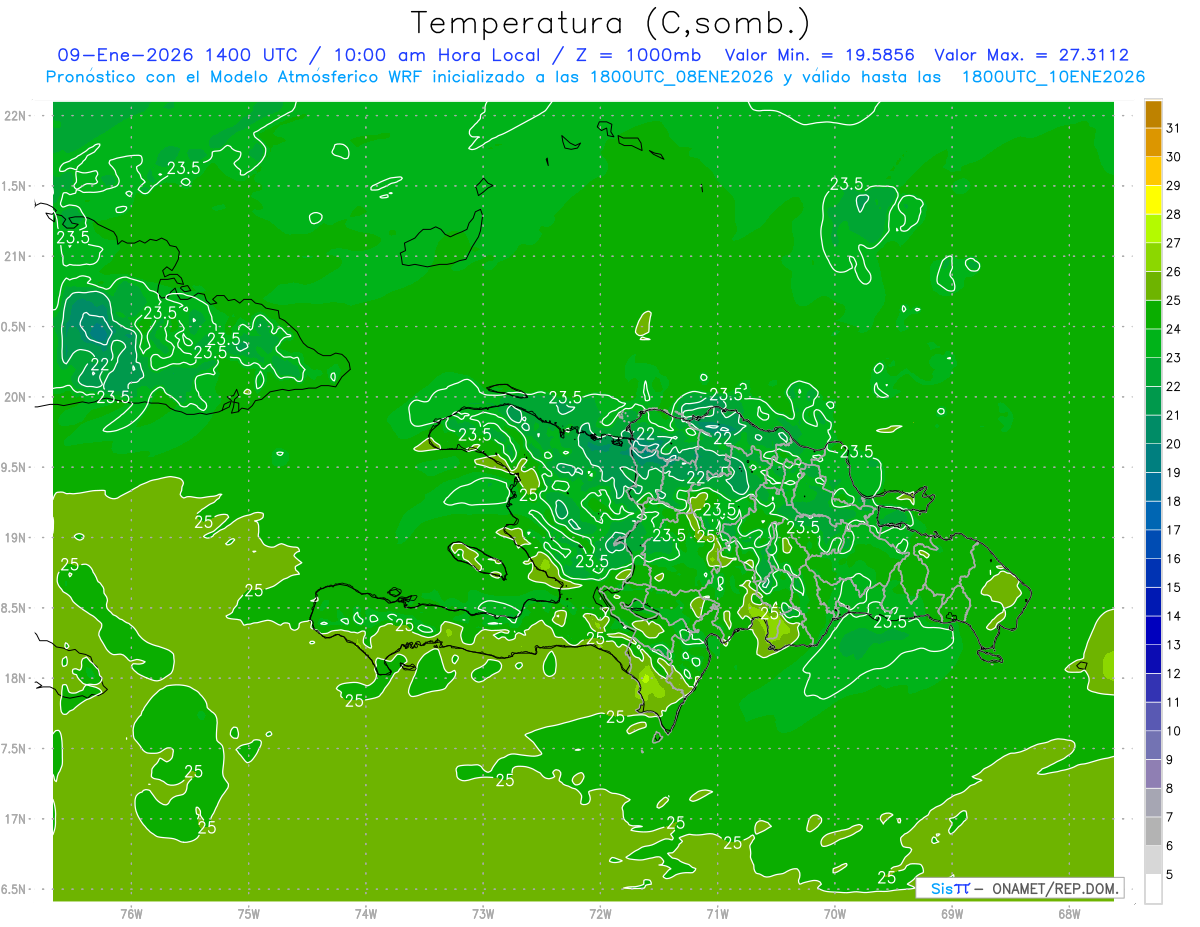This screenshot has height=927, width=1200.
Task: Click the brown legend swatch above 31
Action: pos(1153,114)
